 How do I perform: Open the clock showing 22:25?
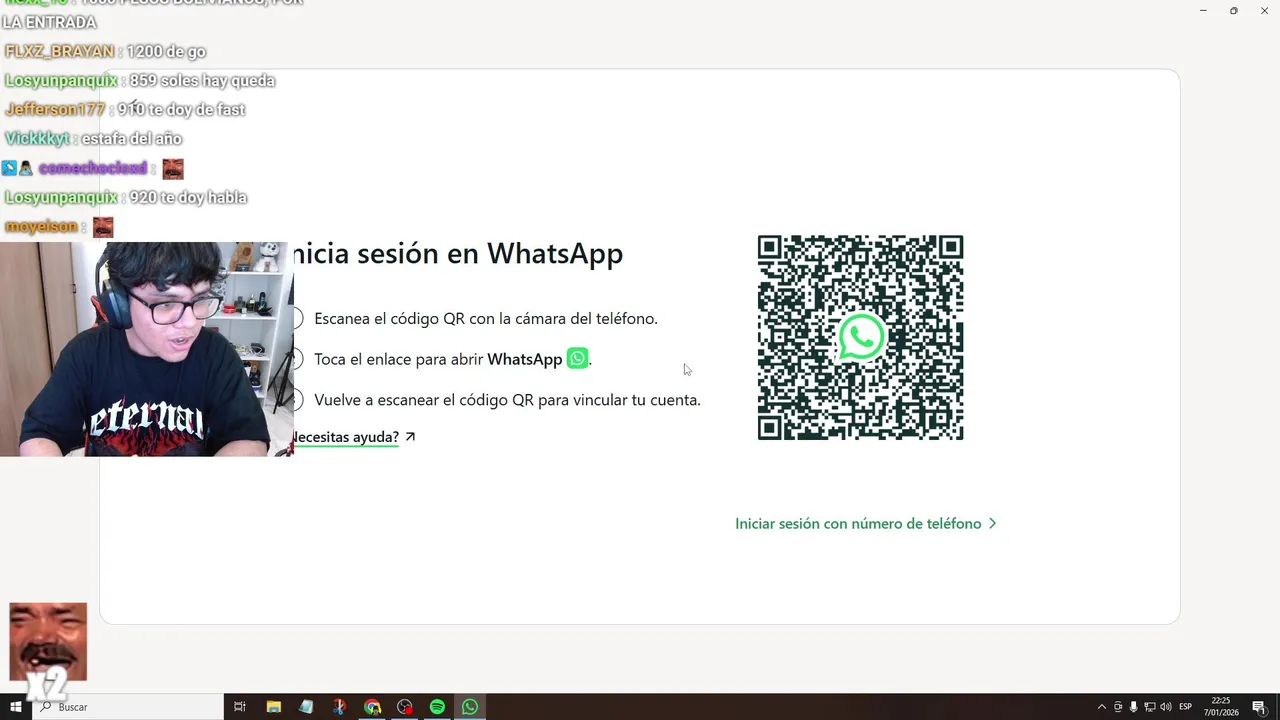(x=1221, y=707)
